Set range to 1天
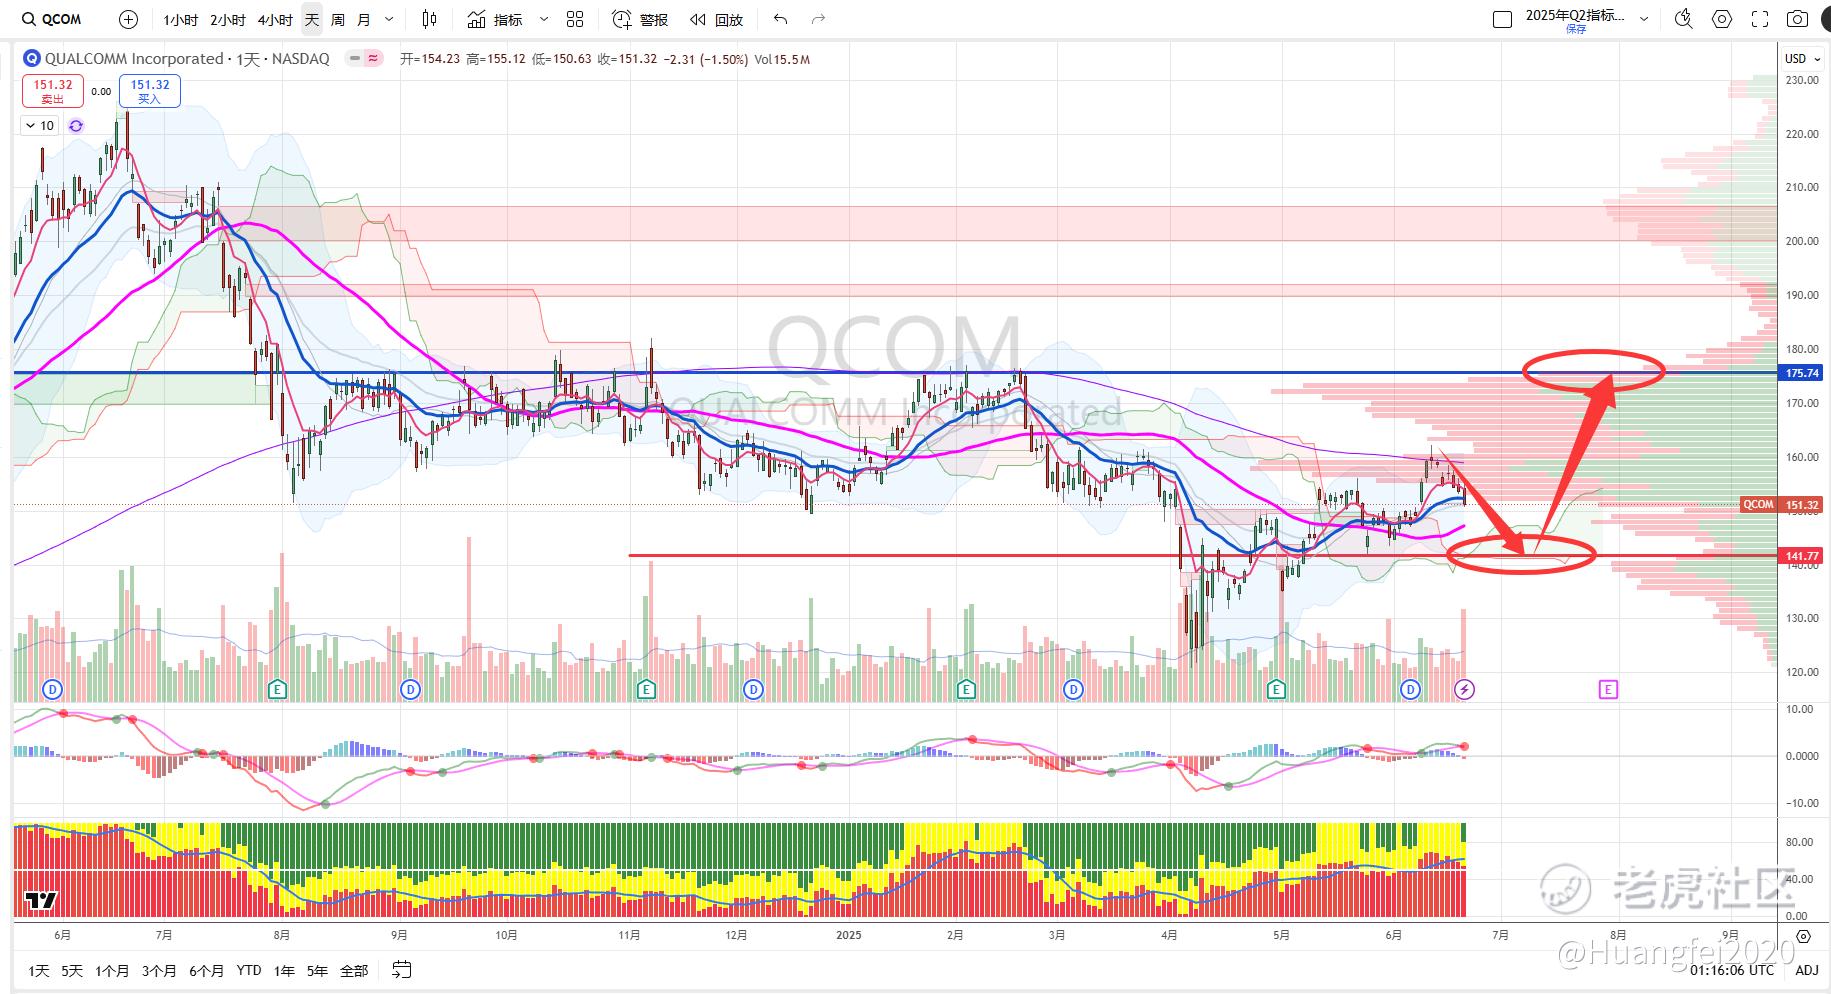Image resolution: width=1831 pixels, height=994 pixels. coord(39,970)
